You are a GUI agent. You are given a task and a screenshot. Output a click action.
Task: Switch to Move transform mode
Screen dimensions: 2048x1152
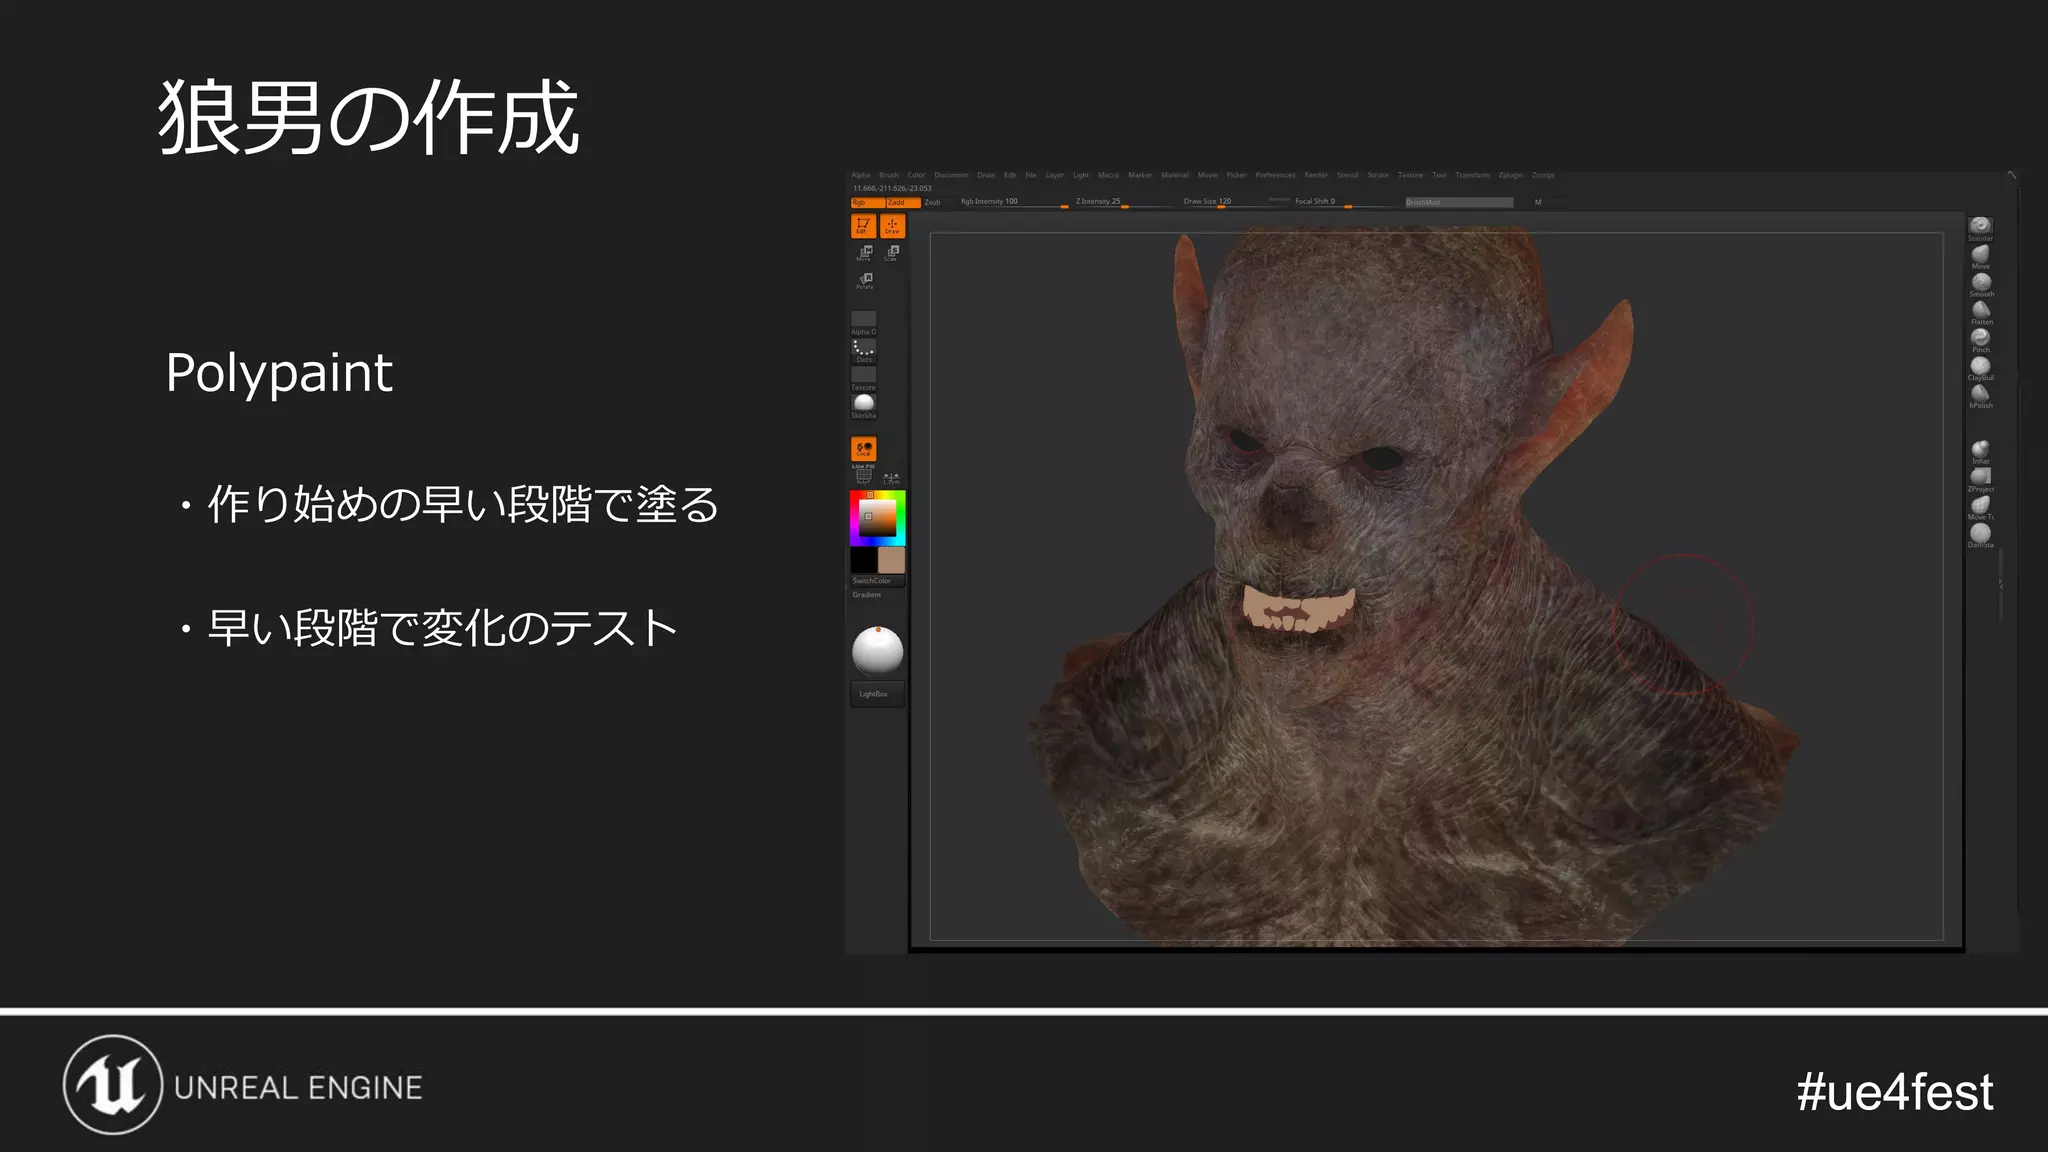[x=864, y=253]
